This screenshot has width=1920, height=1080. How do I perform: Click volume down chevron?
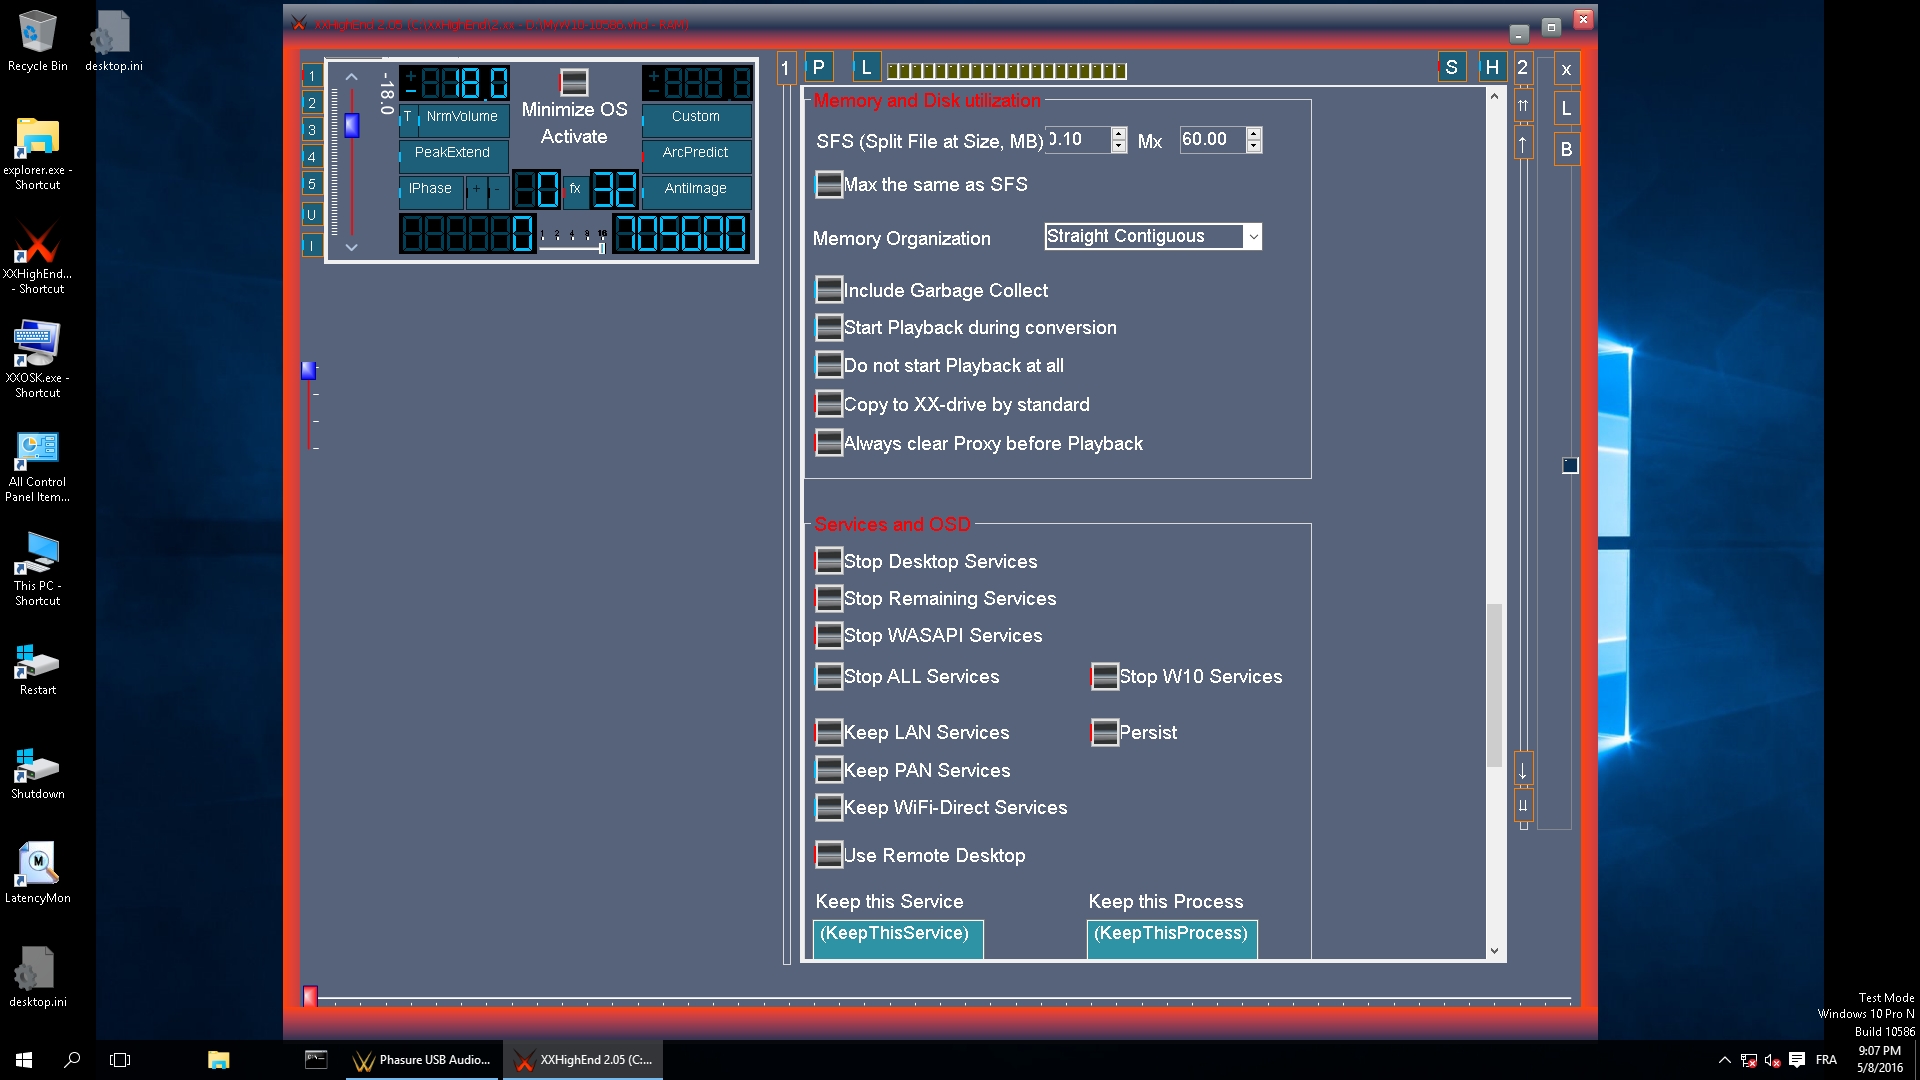point(351,247)
